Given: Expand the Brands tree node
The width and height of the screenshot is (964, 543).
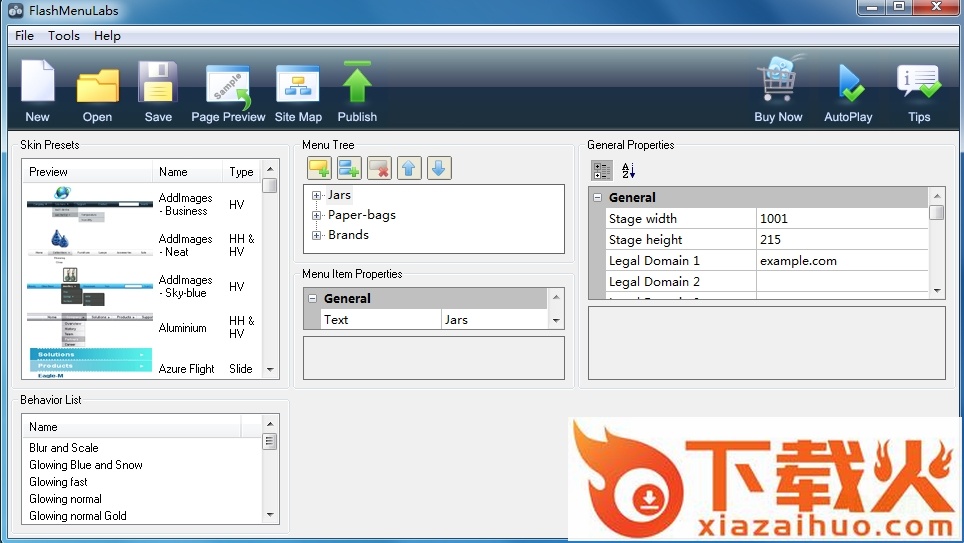Looking at the screenshot, I should (316, 236).
